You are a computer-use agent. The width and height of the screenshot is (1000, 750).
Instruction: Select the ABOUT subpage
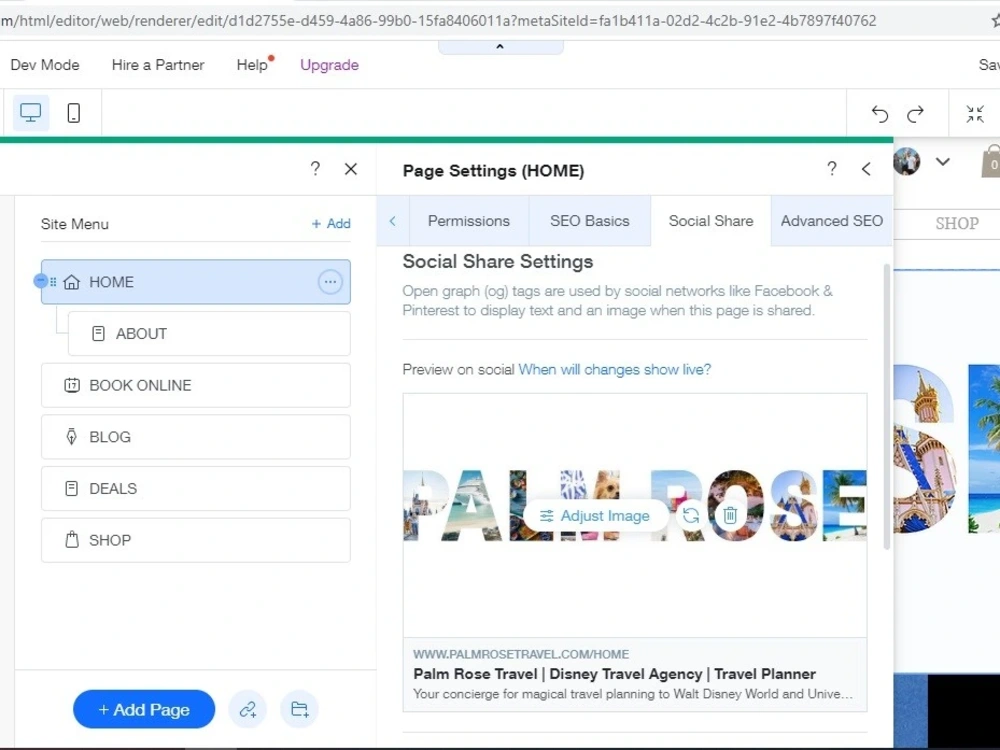tap(209, 334)
